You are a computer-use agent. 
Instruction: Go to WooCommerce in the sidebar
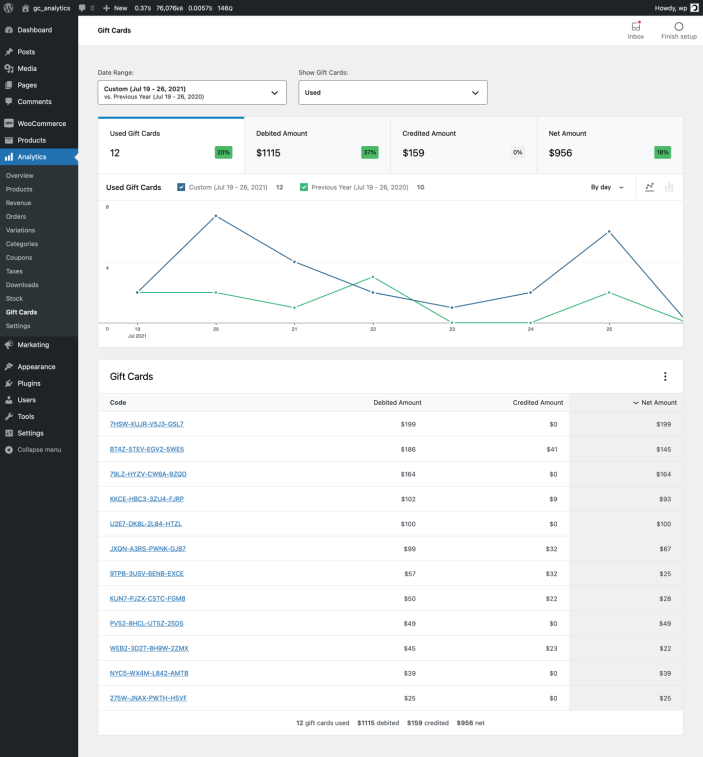click(41, 123)
